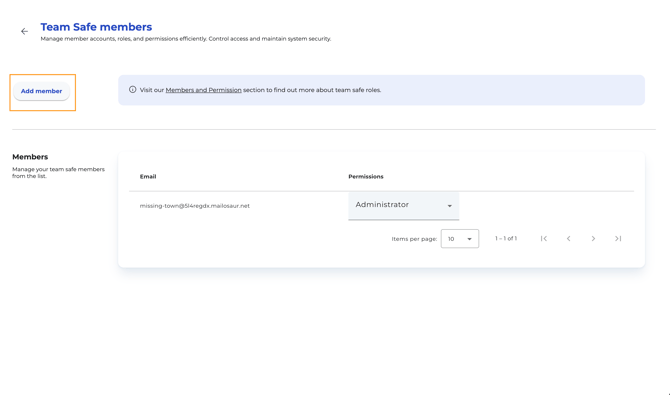Go to the previous page
Screen dimensions: 670x395
pos(568,239)
